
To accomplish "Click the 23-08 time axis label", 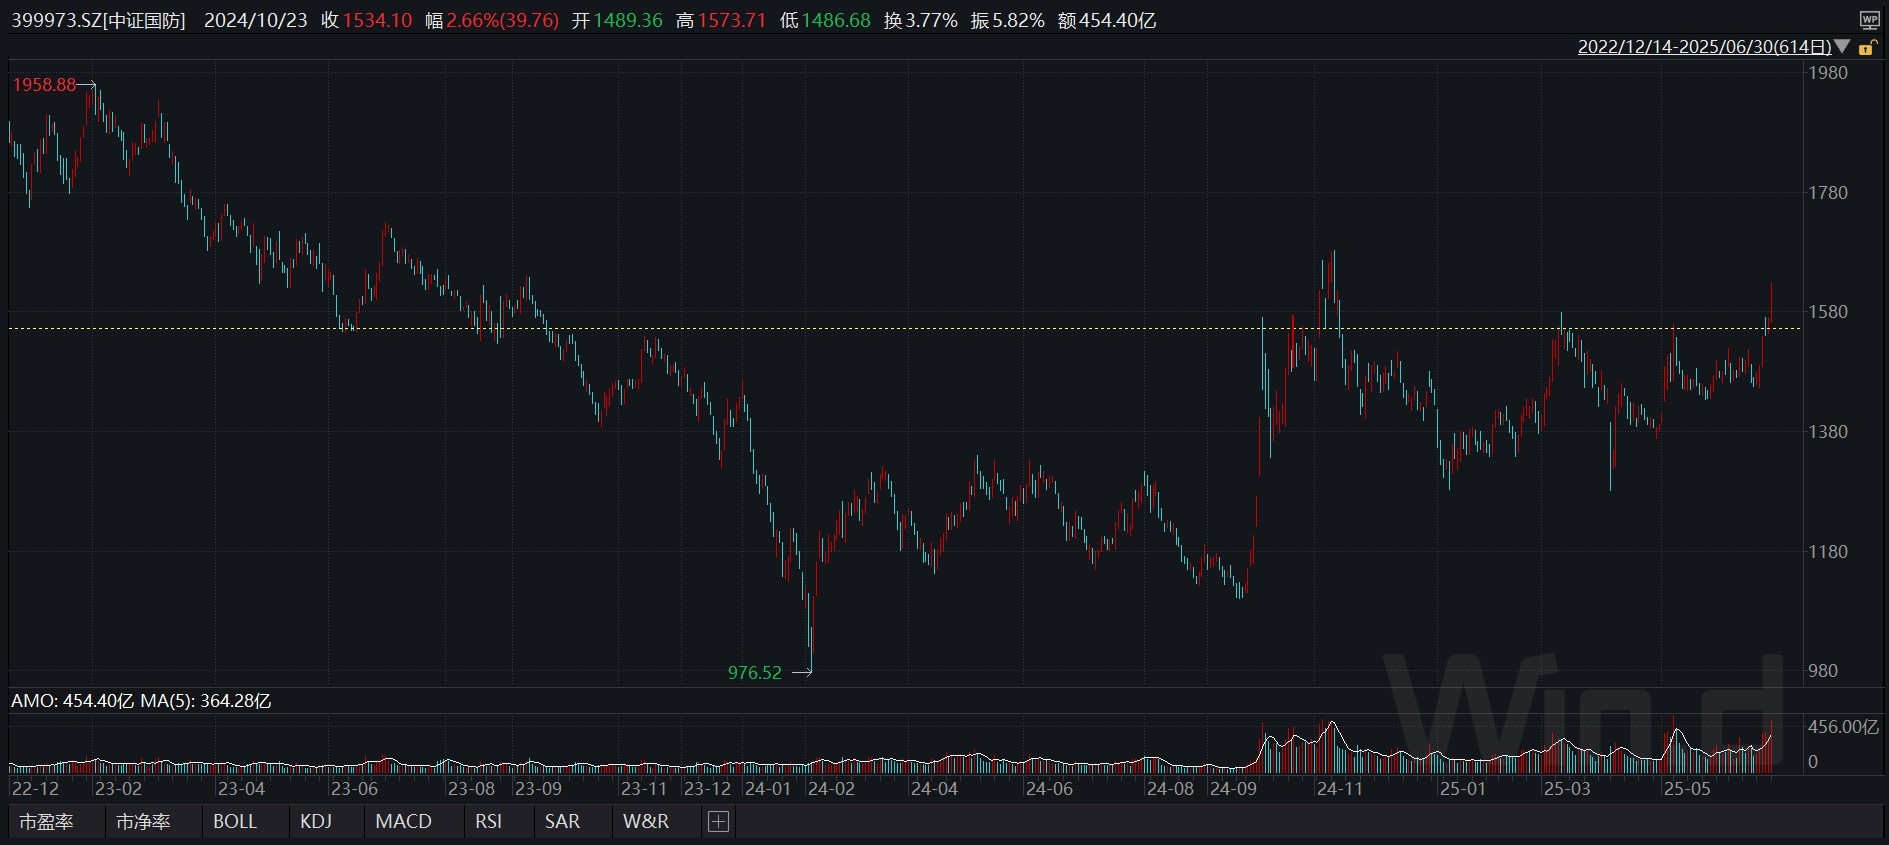I will (x=472, y=789).
